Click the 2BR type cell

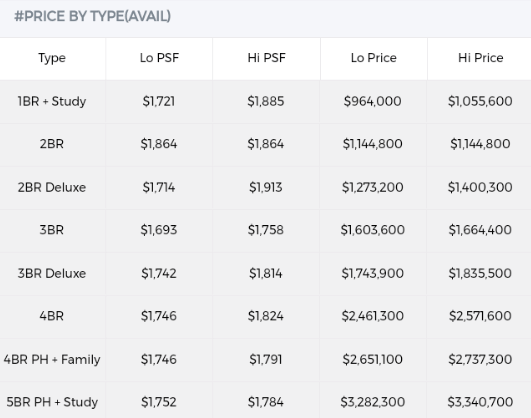click(x=51, y=144)
